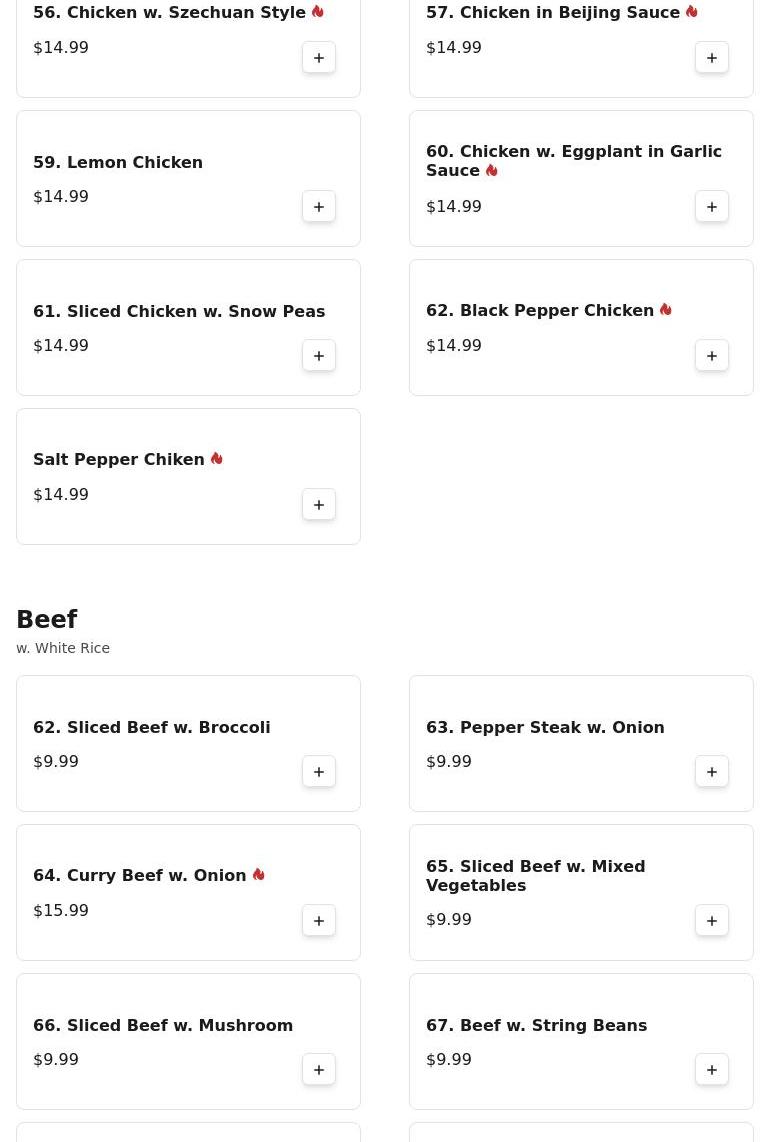This screenshot has width=770, height=1142.
Task: Click plus button for Lemon Chicken
Action: (319, 207)
